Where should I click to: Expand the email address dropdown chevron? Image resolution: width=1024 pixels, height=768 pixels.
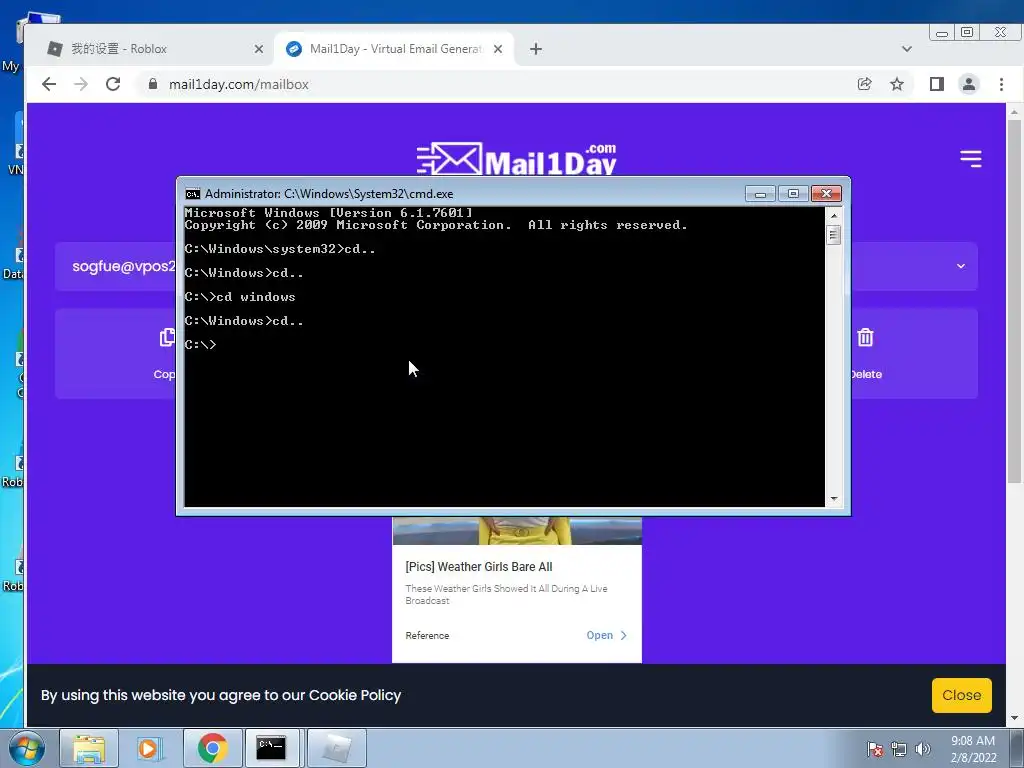pyautogui.click(x=961, y=266)
